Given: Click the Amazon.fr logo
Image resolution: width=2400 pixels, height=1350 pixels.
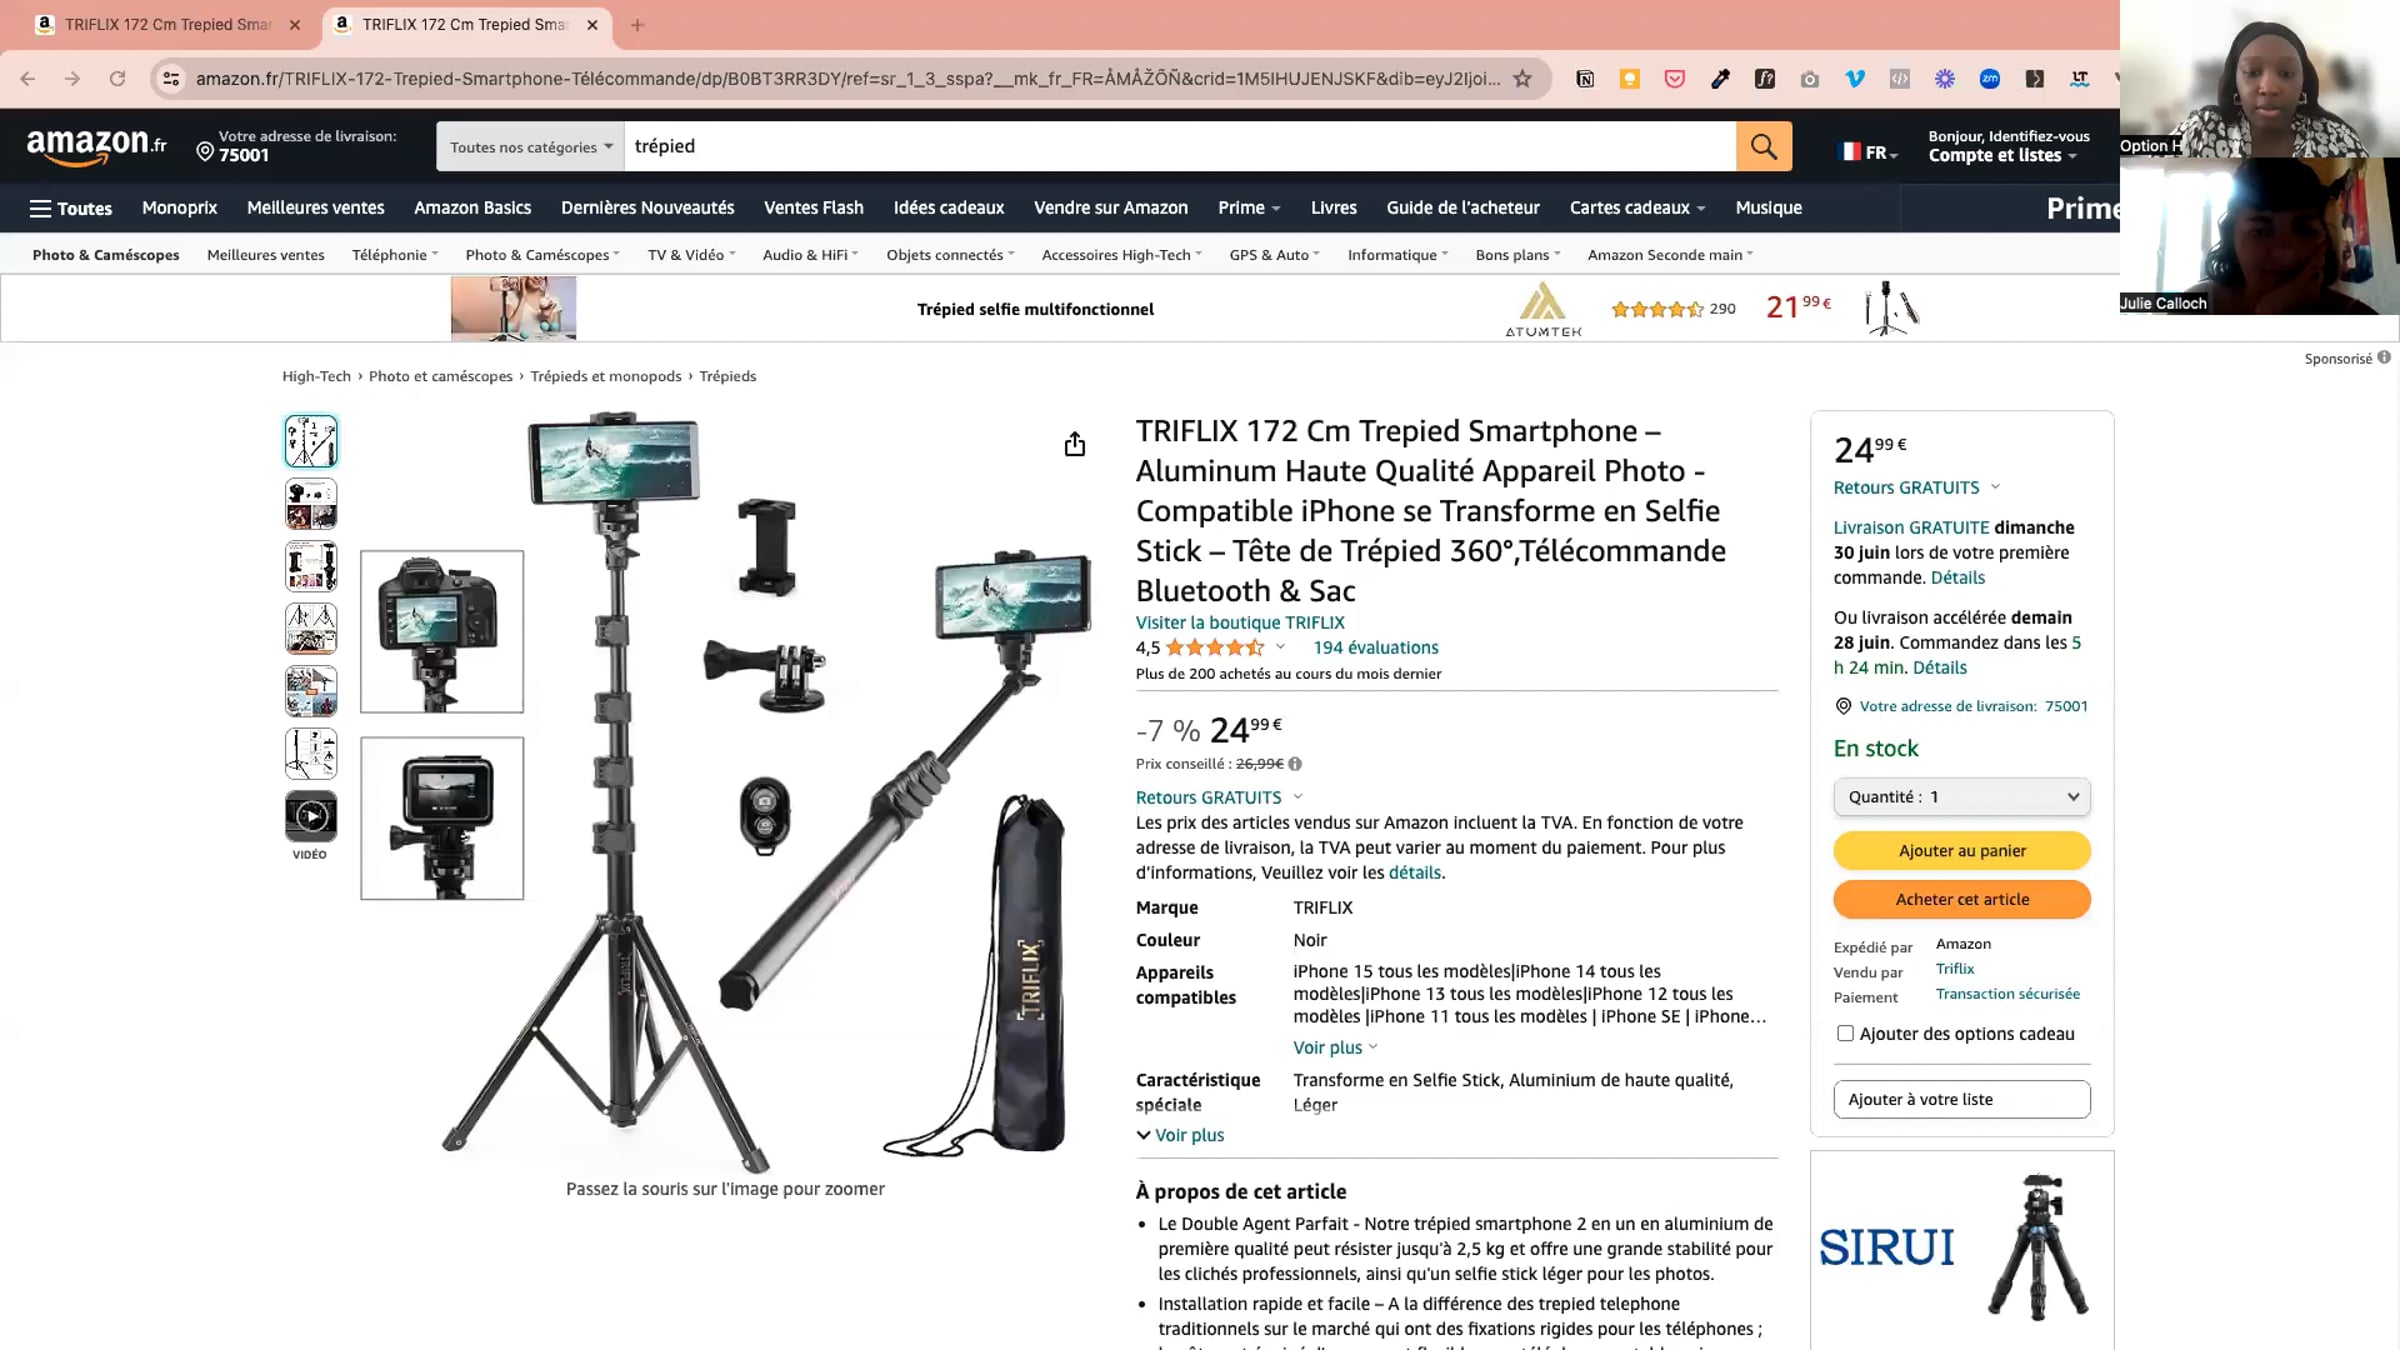Looking at the screenshot, I should point(97,147).
